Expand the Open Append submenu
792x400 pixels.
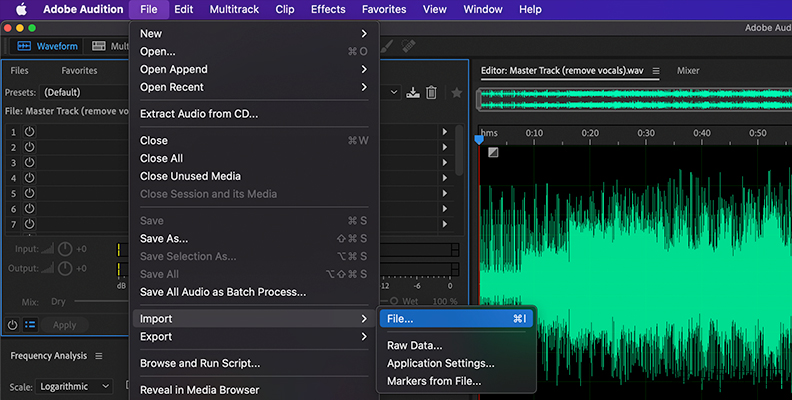click(254, 69)
